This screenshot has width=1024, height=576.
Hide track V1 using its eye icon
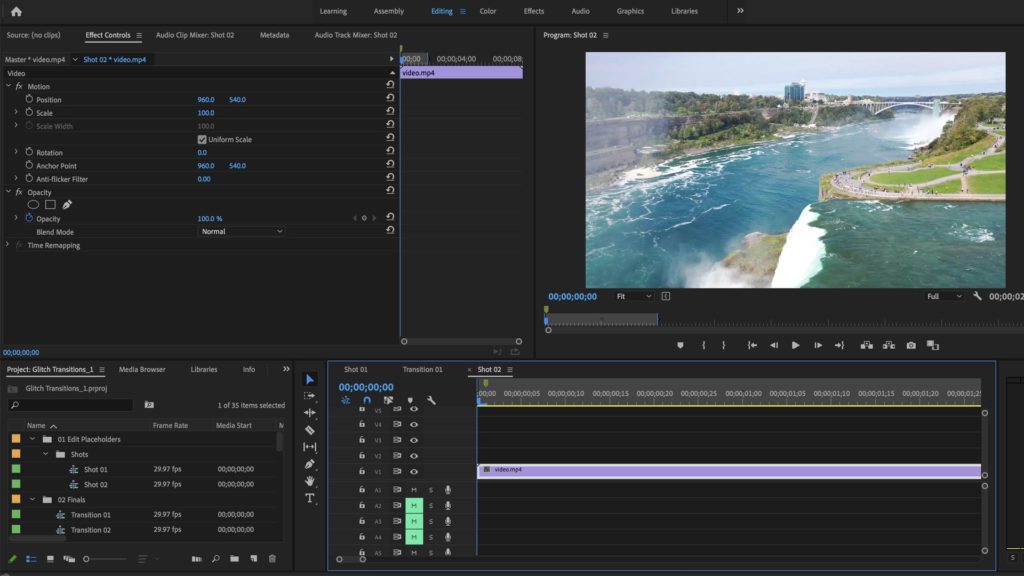(414, 471)
